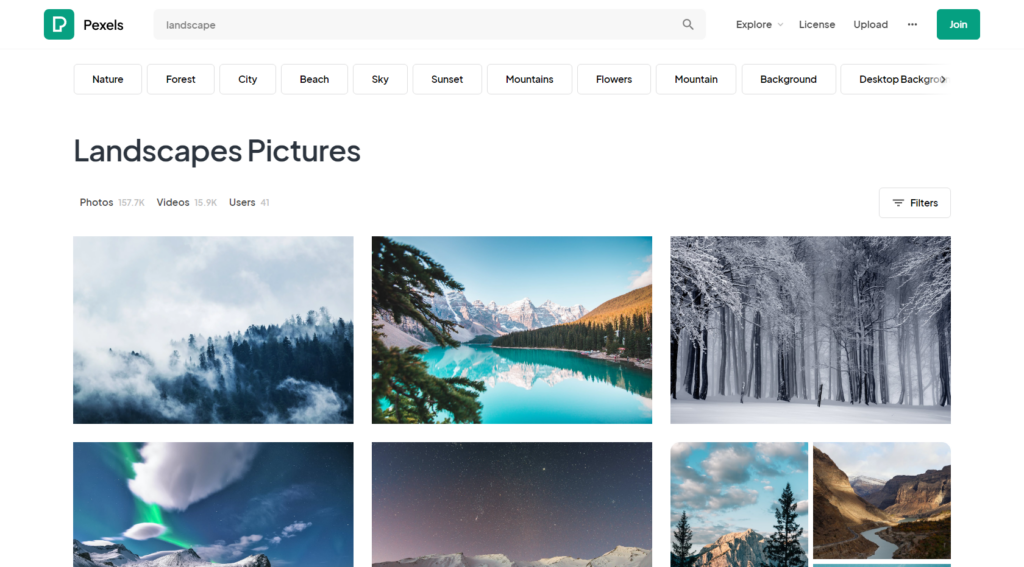
Task: Open the snowy winter forest photo
Action: tap(810, 330)
